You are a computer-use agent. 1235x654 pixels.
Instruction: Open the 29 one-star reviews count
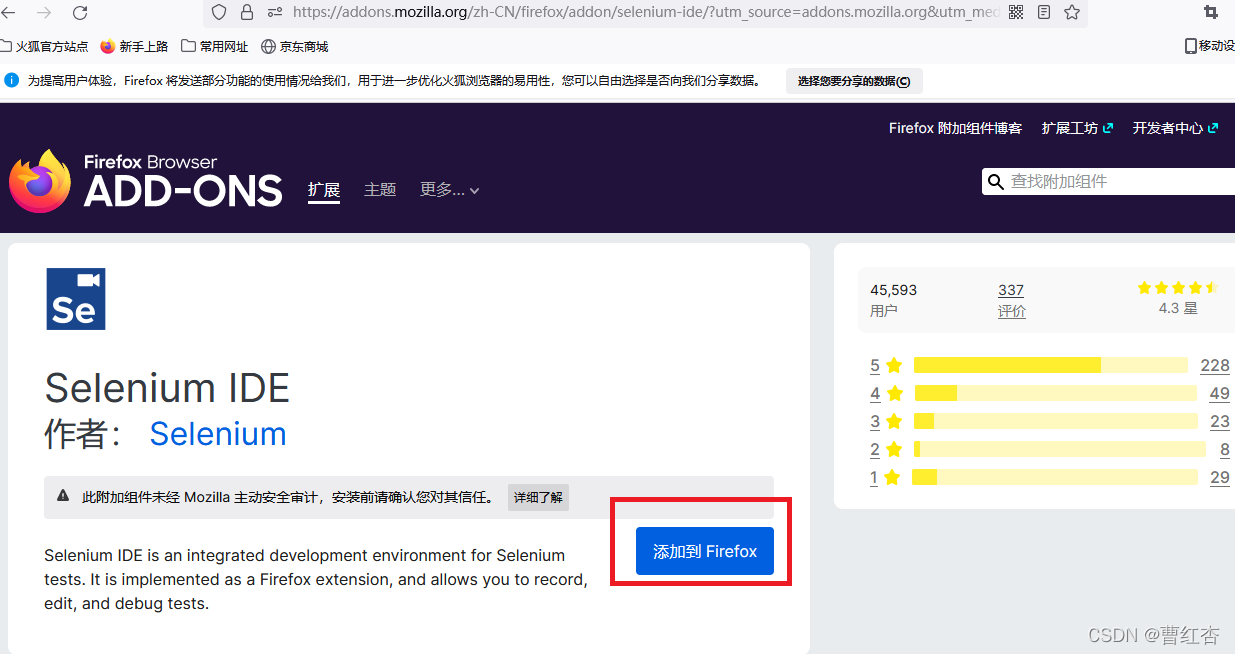tap(1219, 477)
